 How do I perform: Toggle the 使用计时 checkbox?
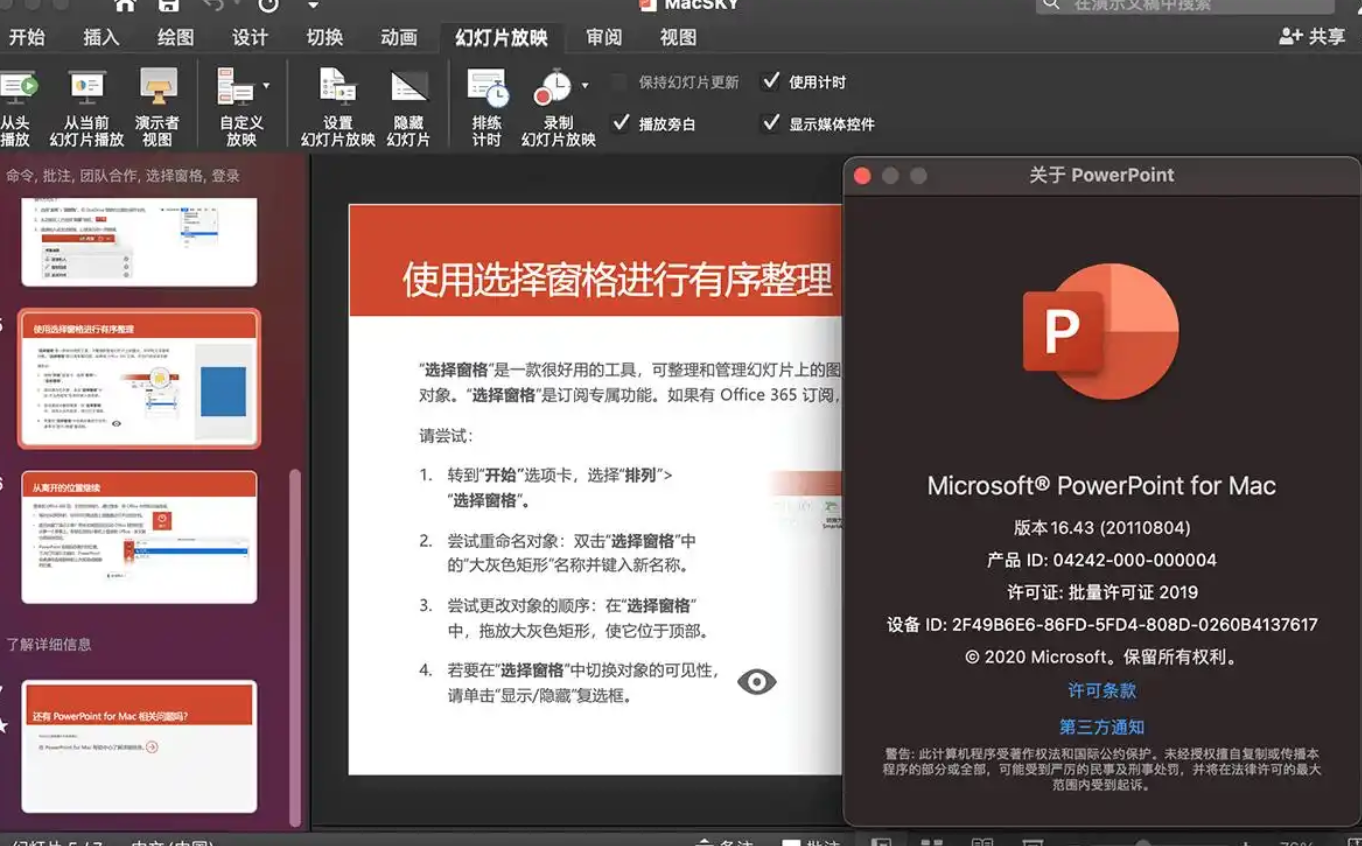[x=771, y=81]
